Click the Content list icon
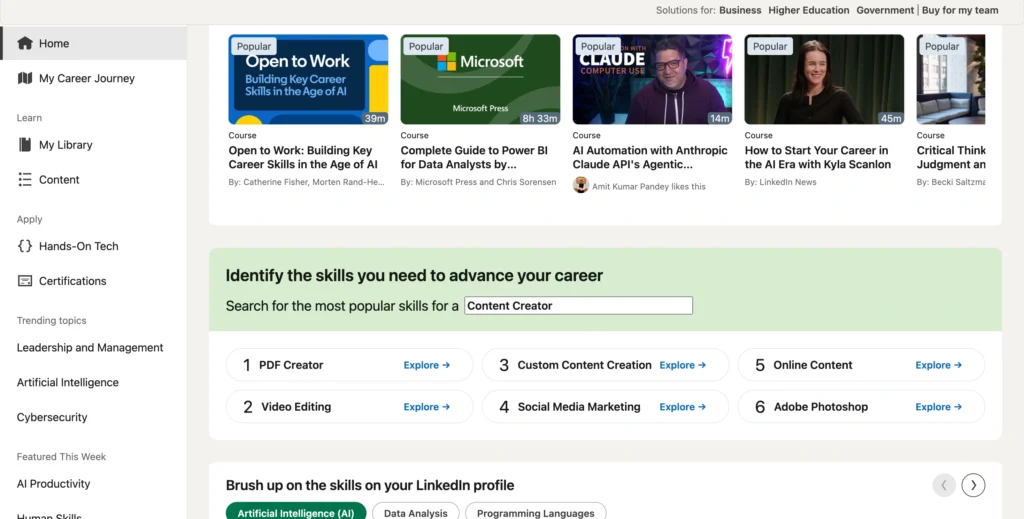 25,180
